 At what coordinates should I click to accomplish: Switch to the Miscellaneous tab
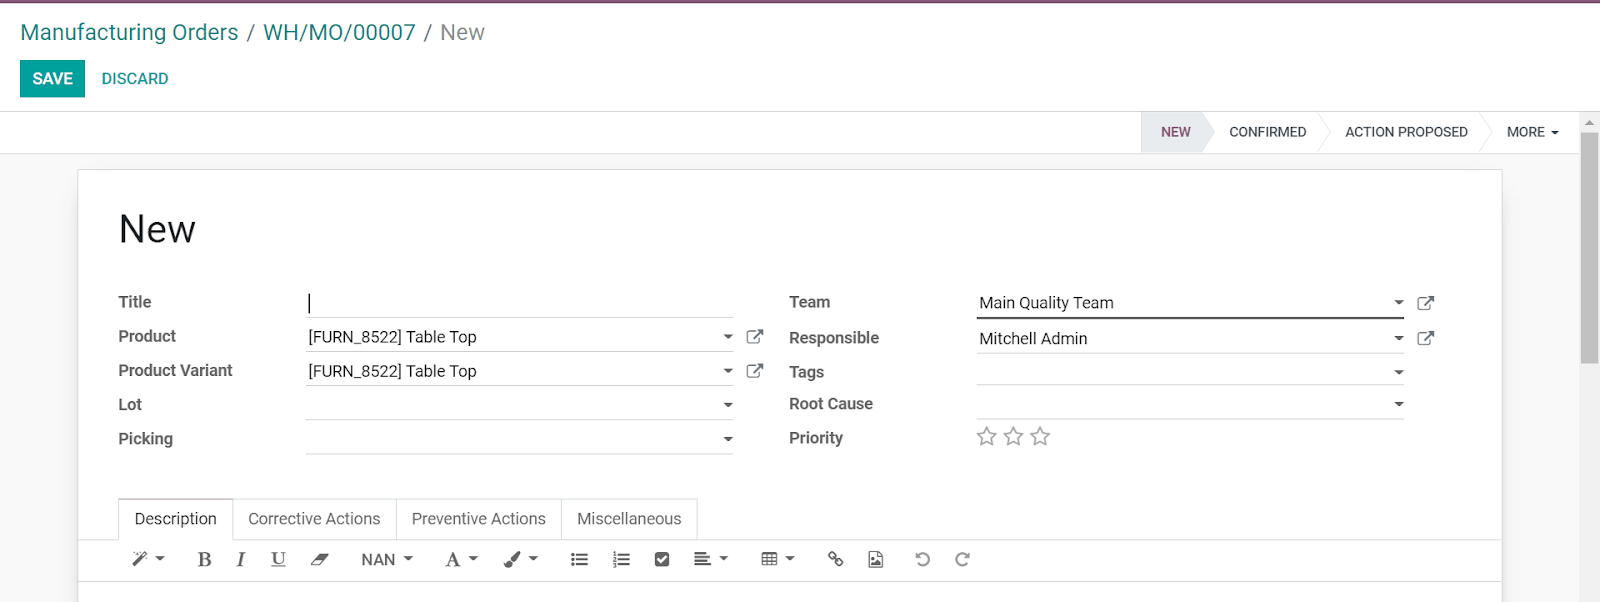(x=629, y=519)
